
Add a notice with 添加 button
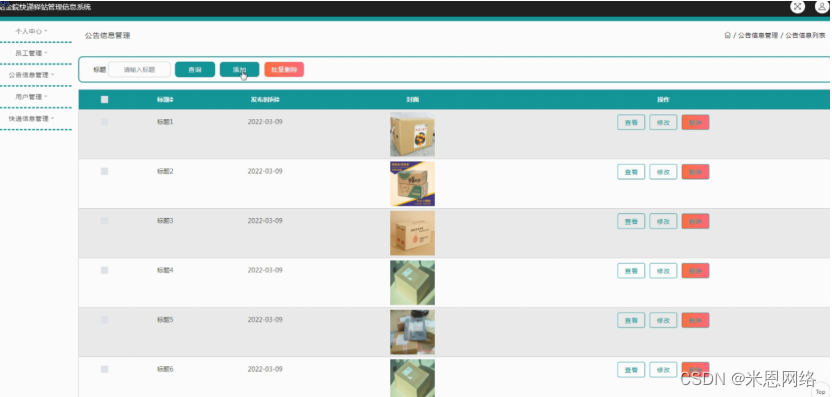click(239, 70)
